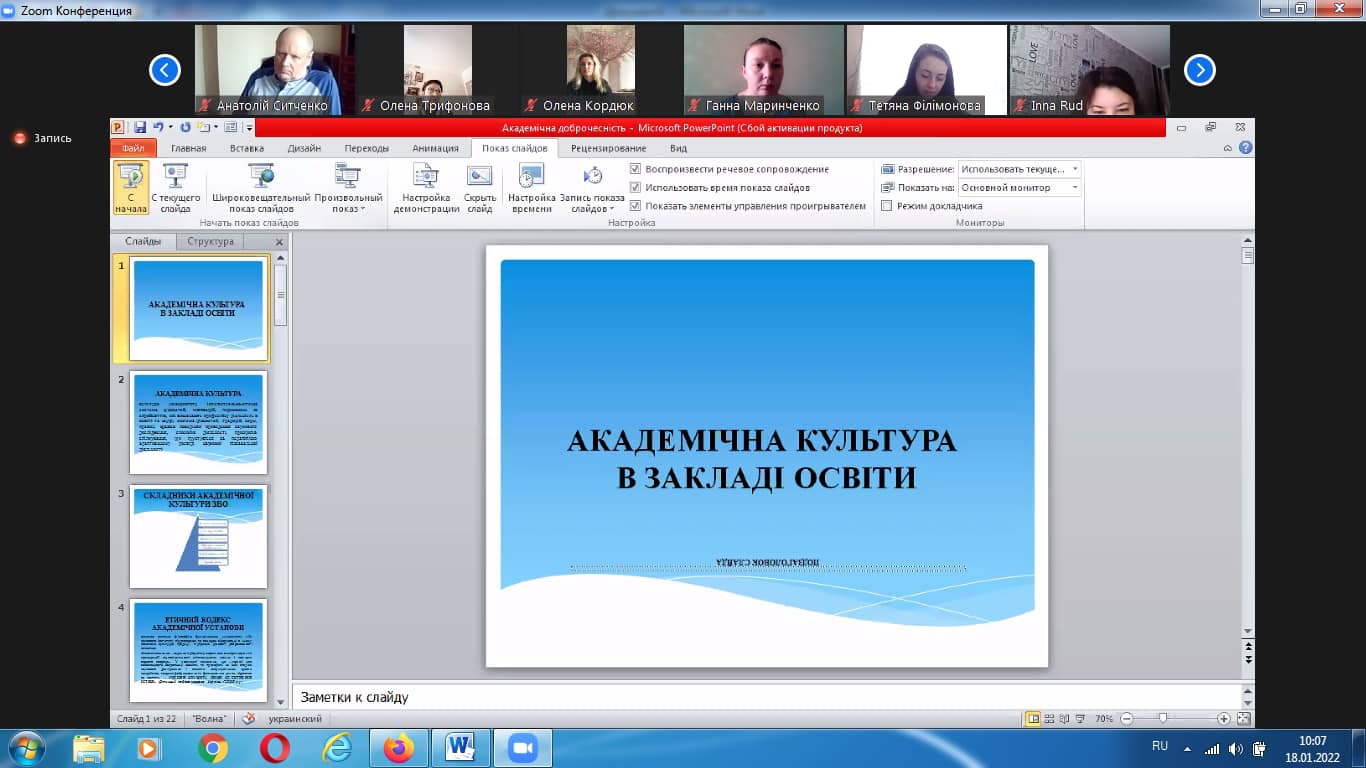Uncheck 'Использовать время показа слайдов'

(x=635, y=188)
